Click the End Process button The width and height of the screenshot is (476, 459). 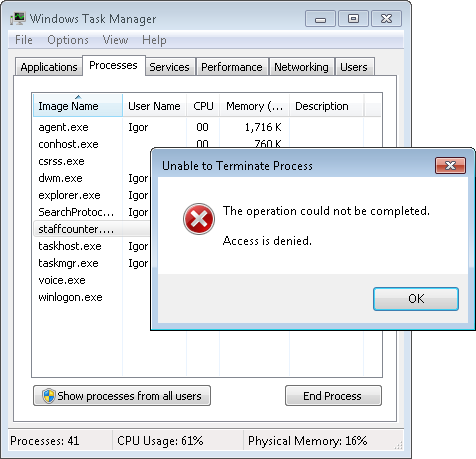pos(333,396)
